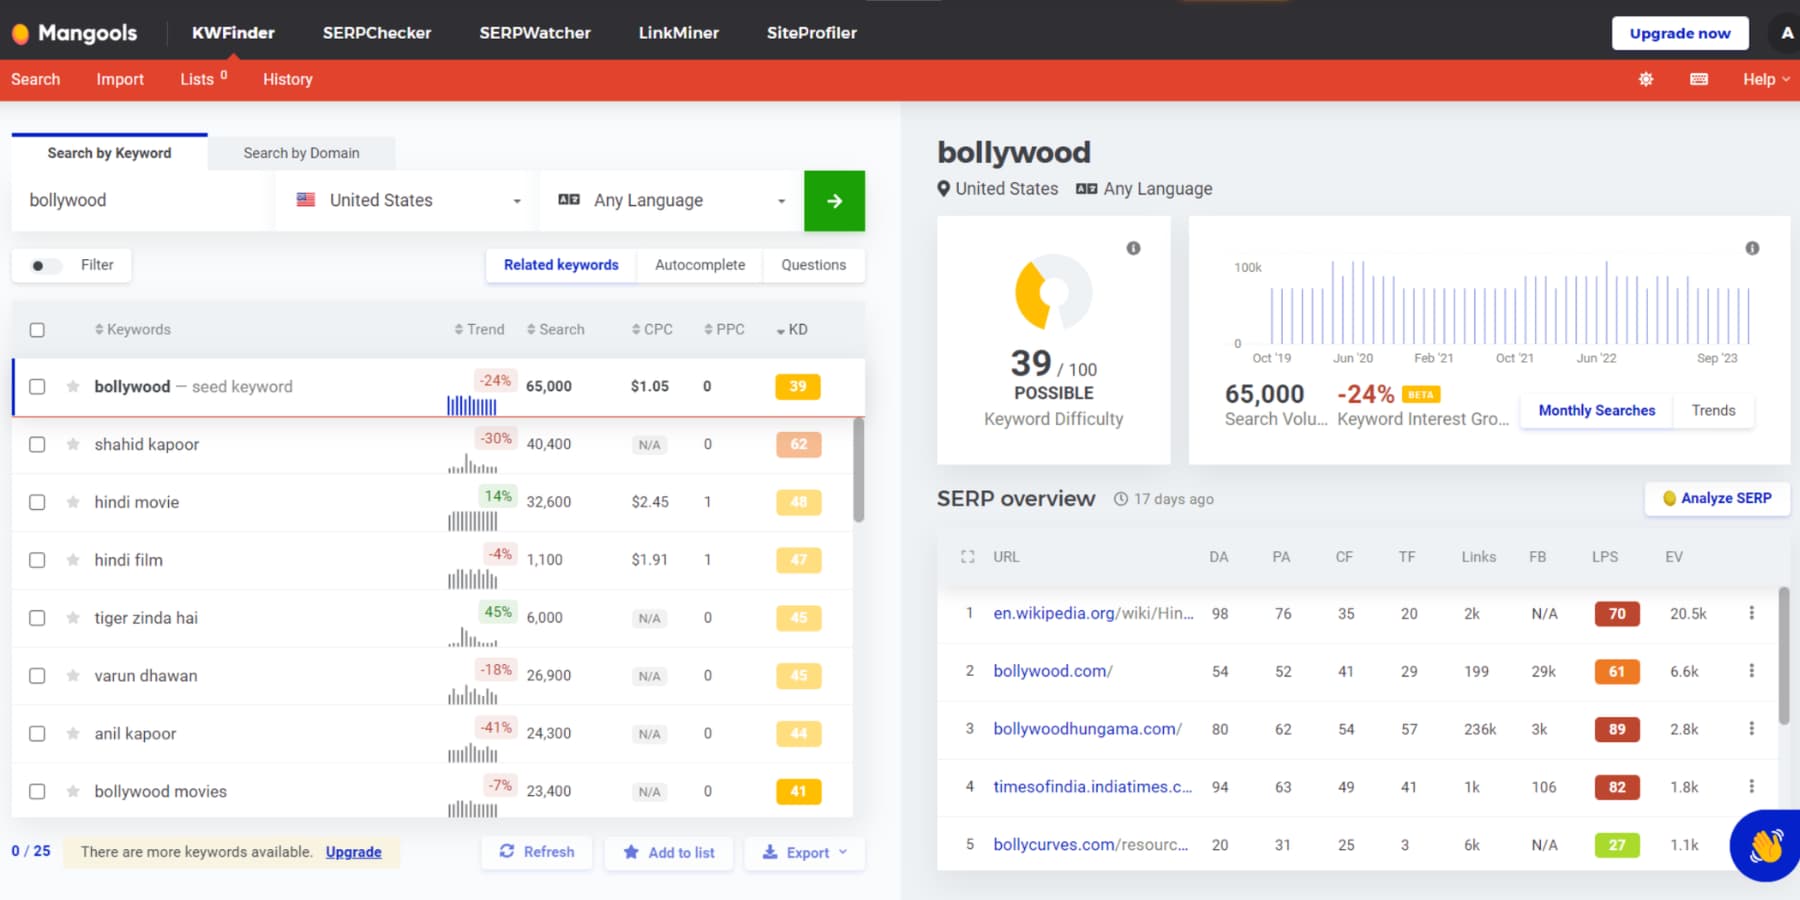Star the bollywood seed keyword
The height and width of the screenshot is (900, 1800).
72,386
